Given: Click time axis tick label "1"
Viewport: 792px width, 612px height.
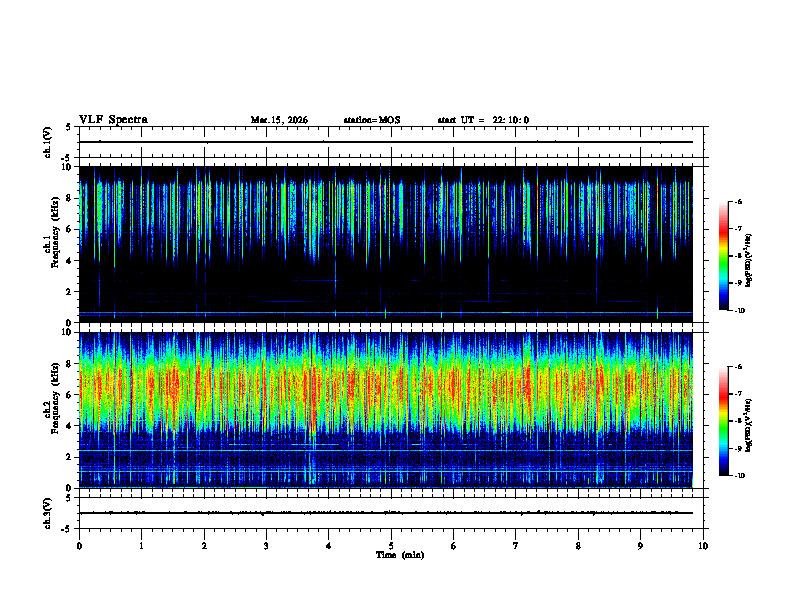Looking at the screenshot, I should coord(141,546).
